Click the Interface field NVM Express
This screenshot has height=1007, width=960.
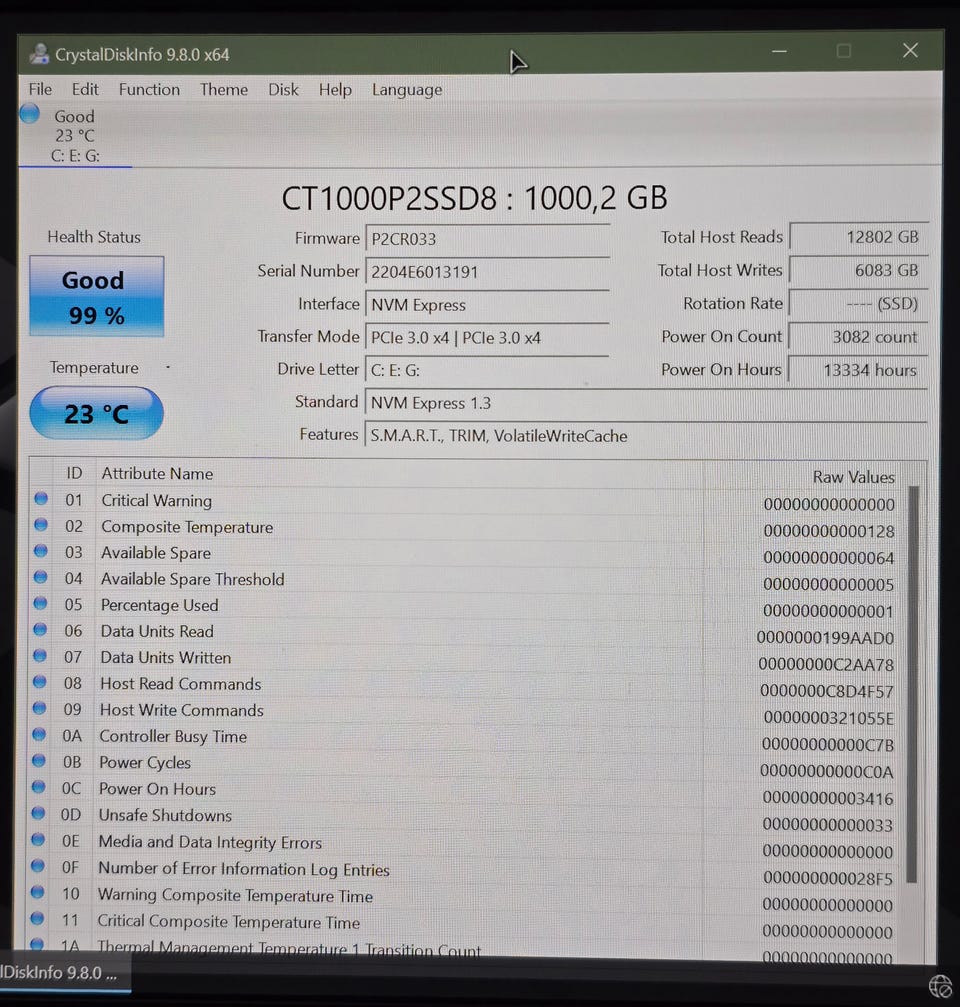(487, 304)
